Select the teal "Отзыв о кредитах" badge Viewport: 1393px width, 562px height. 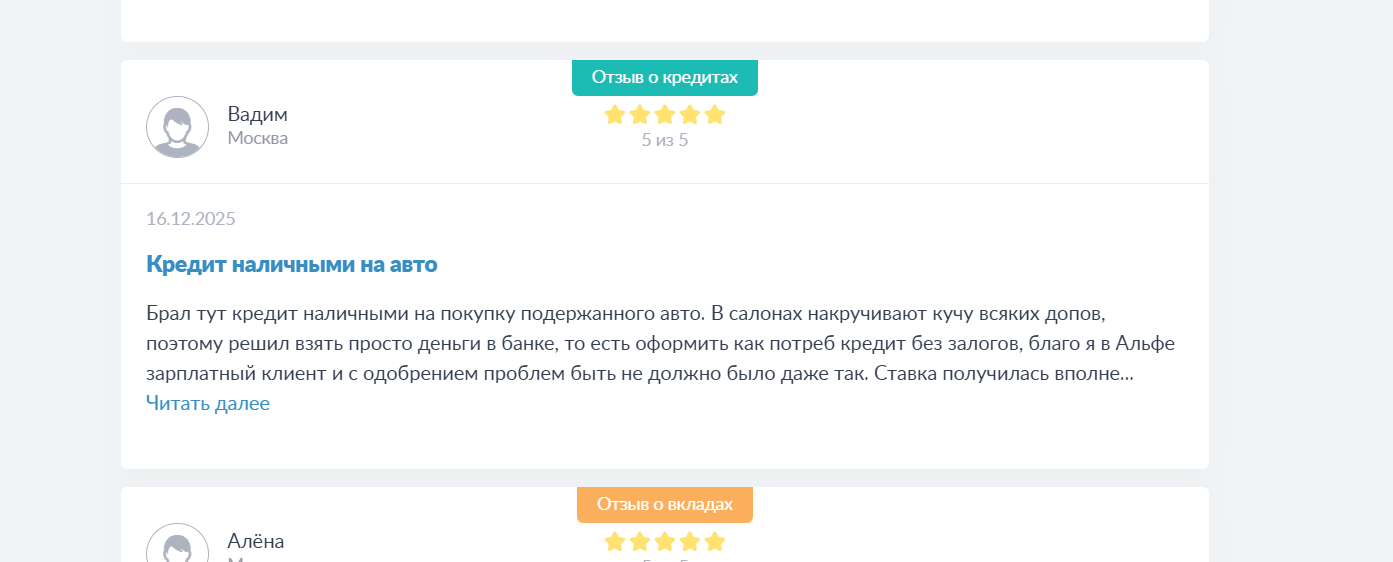[665, 77]
